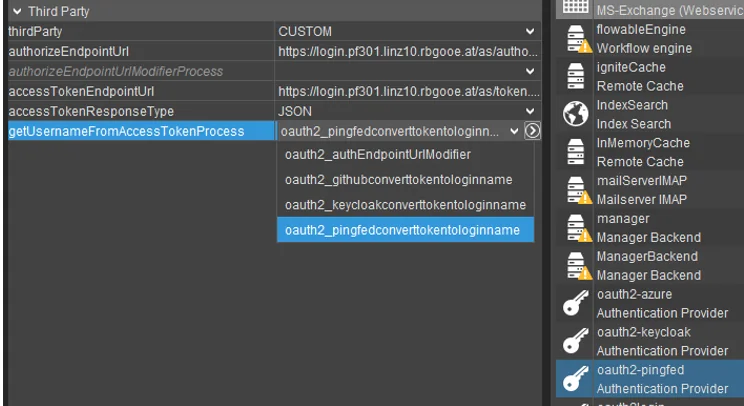Screen dimensions: 744x406
Task: Click the ManagerBackend warning server icon
Action: 578,266
